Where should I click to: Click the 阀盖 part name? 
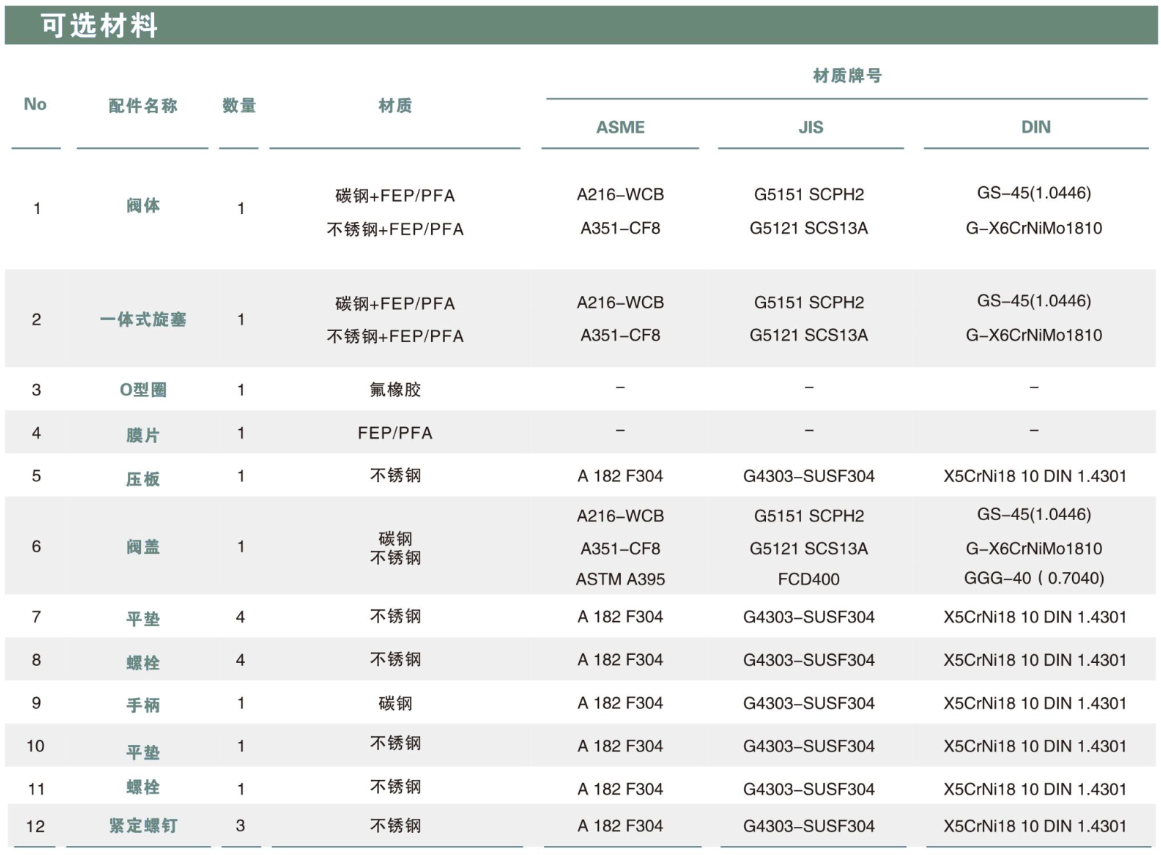coord(143,547)
